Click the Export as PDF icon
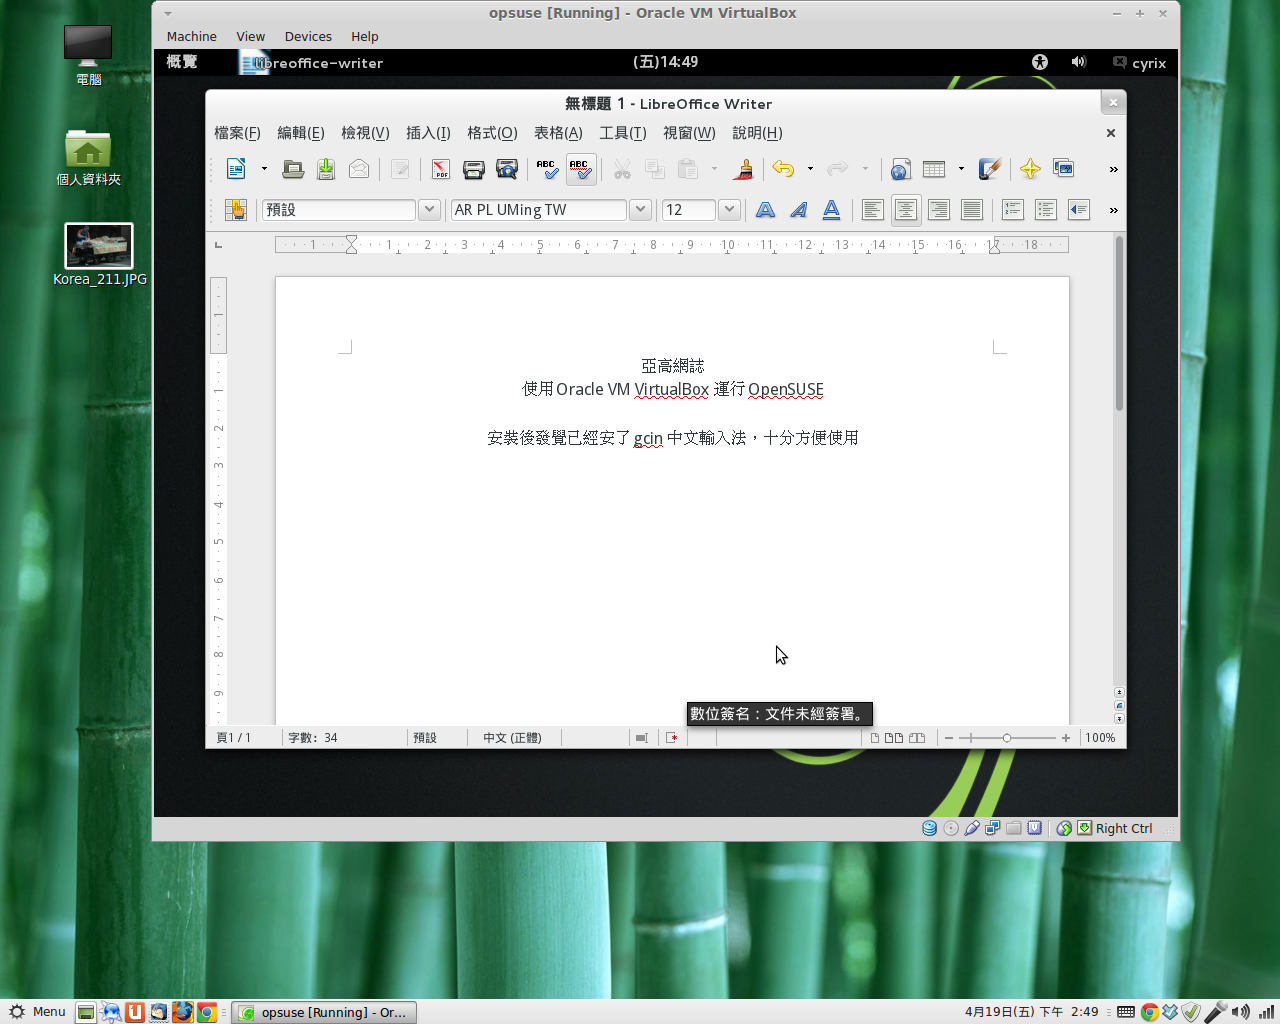Viewport: 1280px width, 1024px height. pos(441,169)
